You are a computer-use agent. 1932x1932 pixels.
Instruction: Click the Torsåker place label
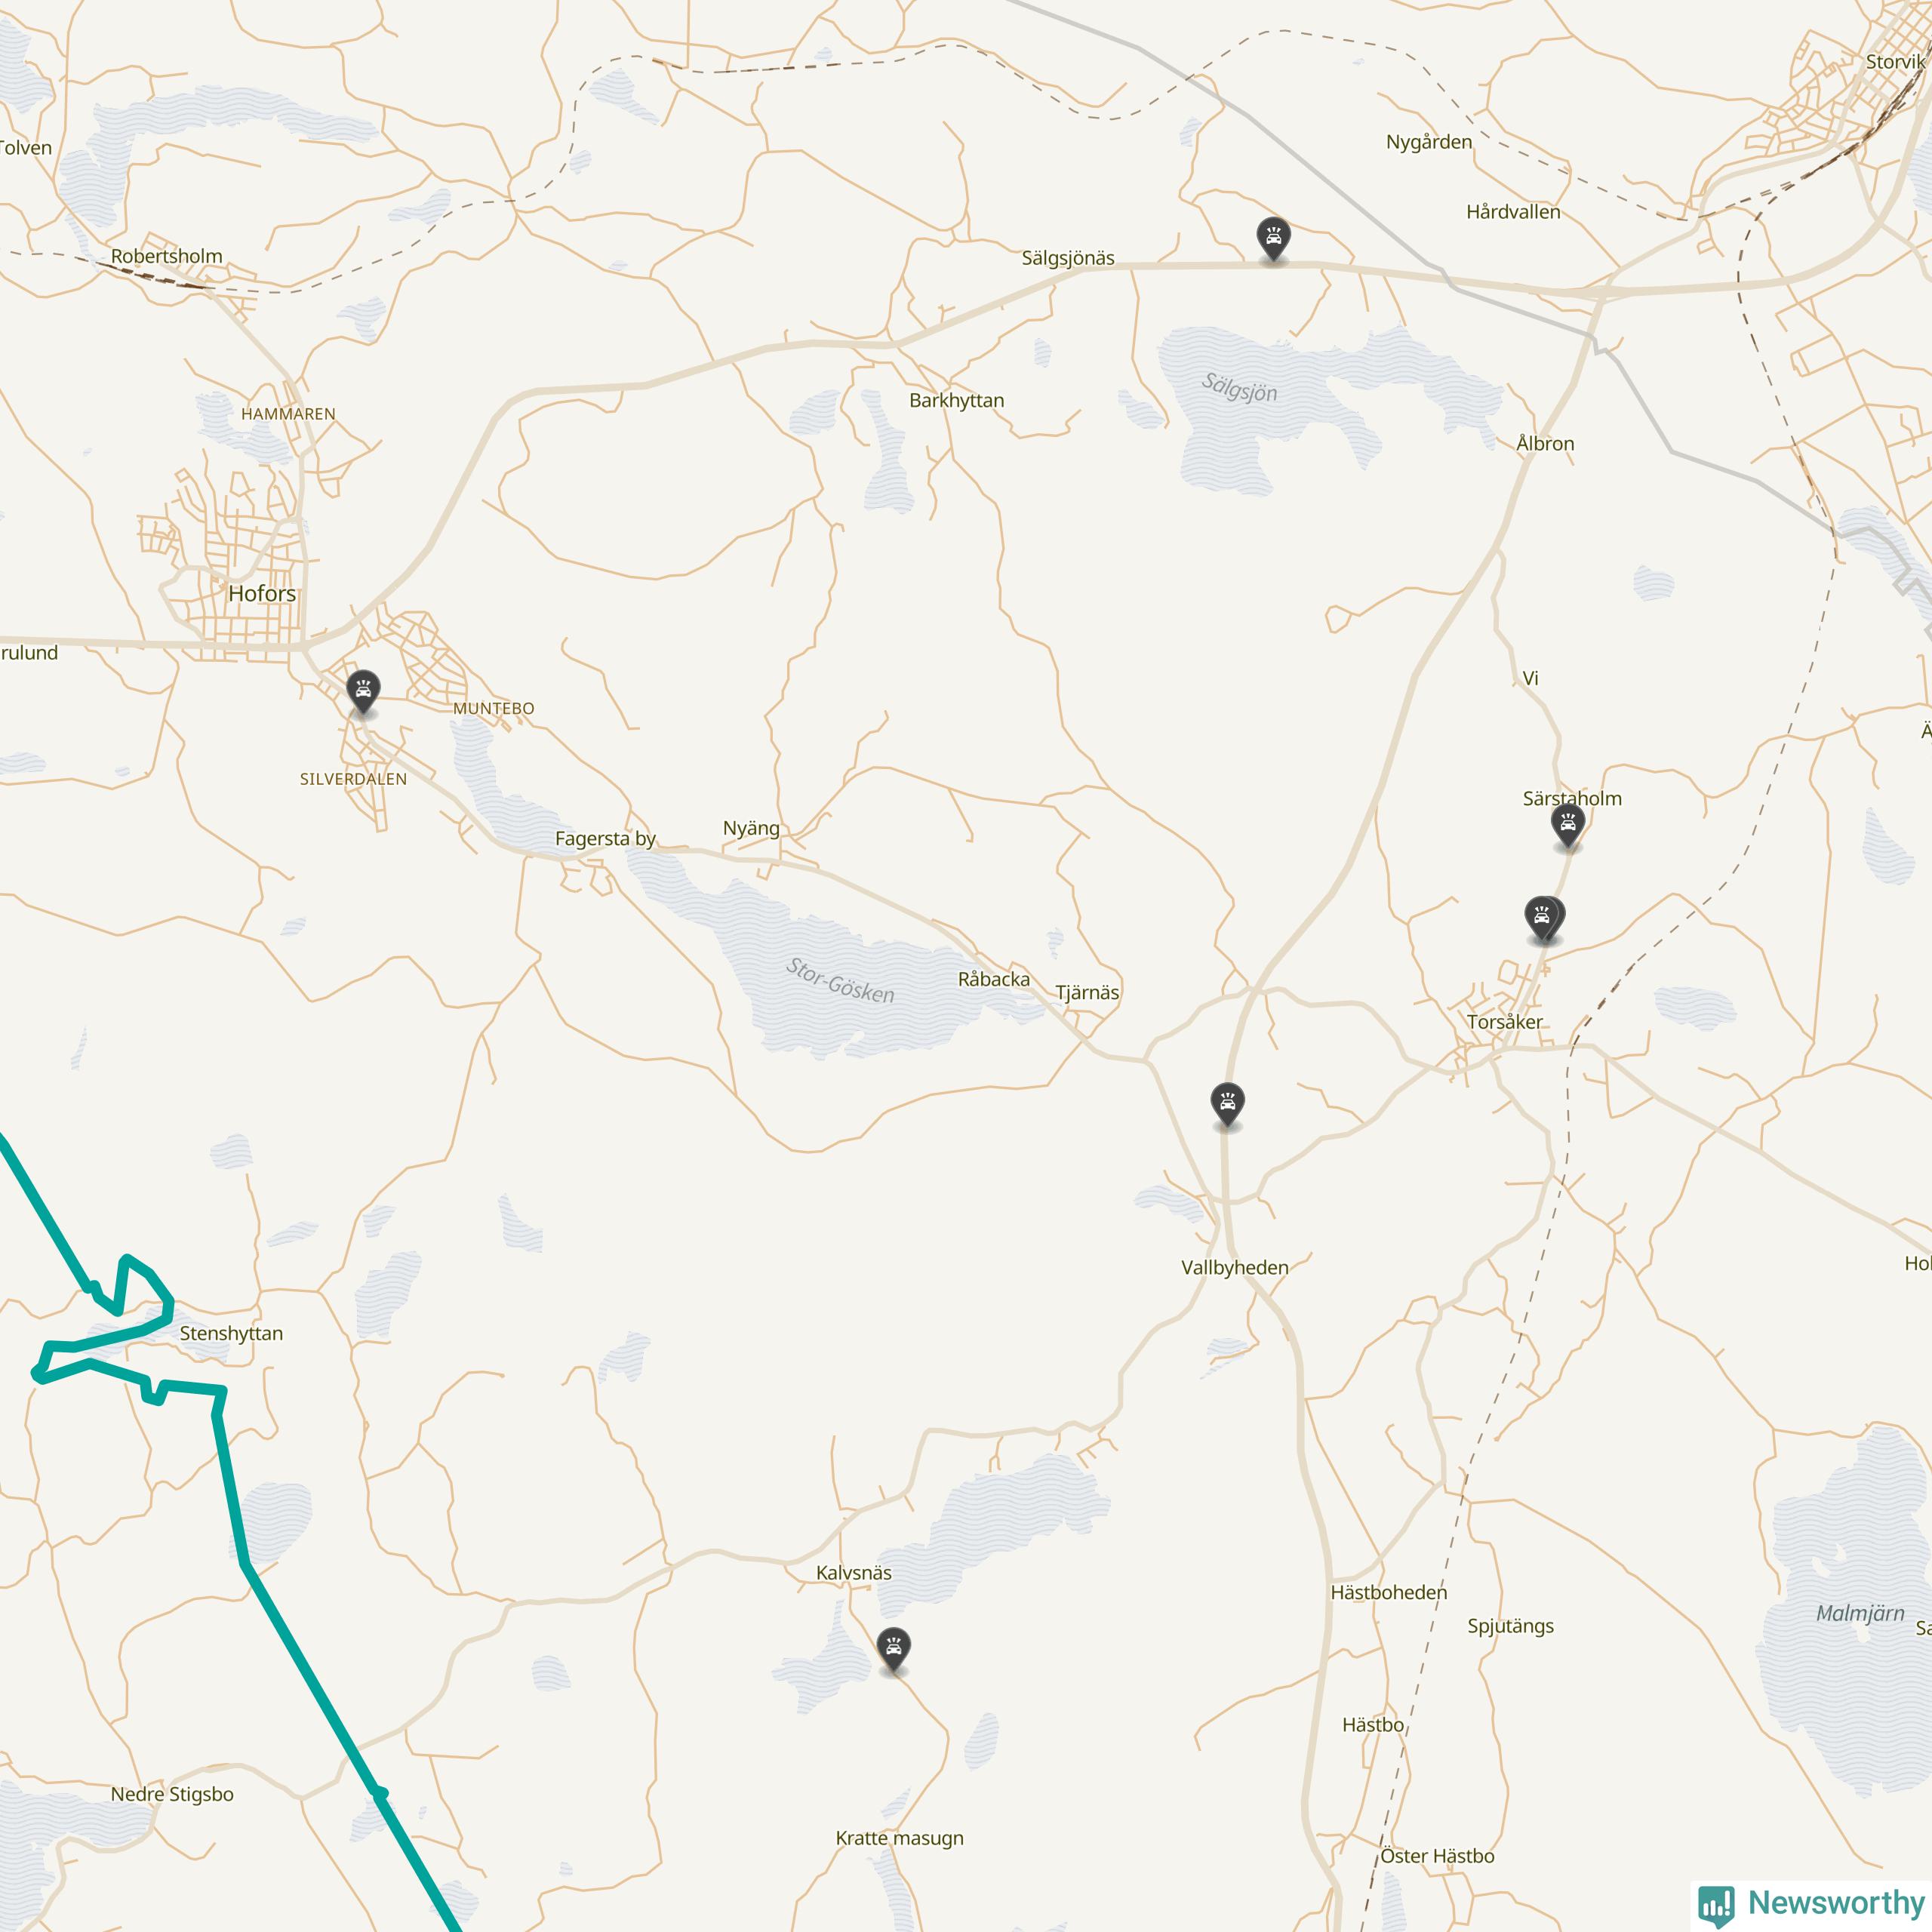click(x=1504, y=1022)
